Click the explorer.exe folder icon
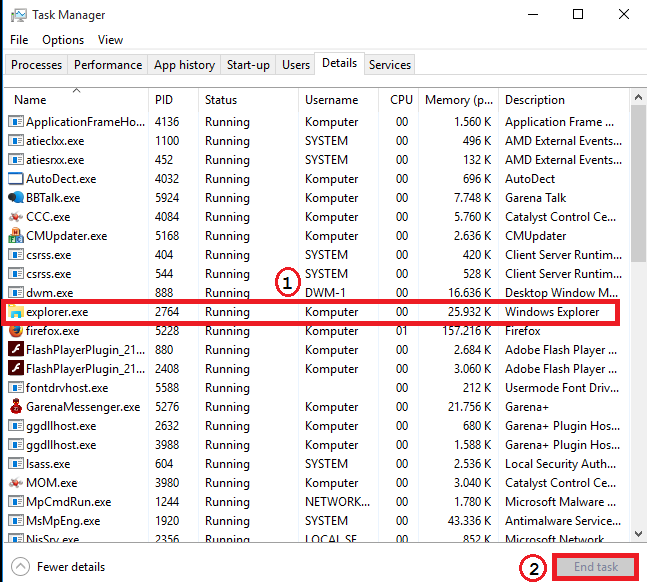The width and height of the screenshot is (647, 582). (x=16, y=312)
